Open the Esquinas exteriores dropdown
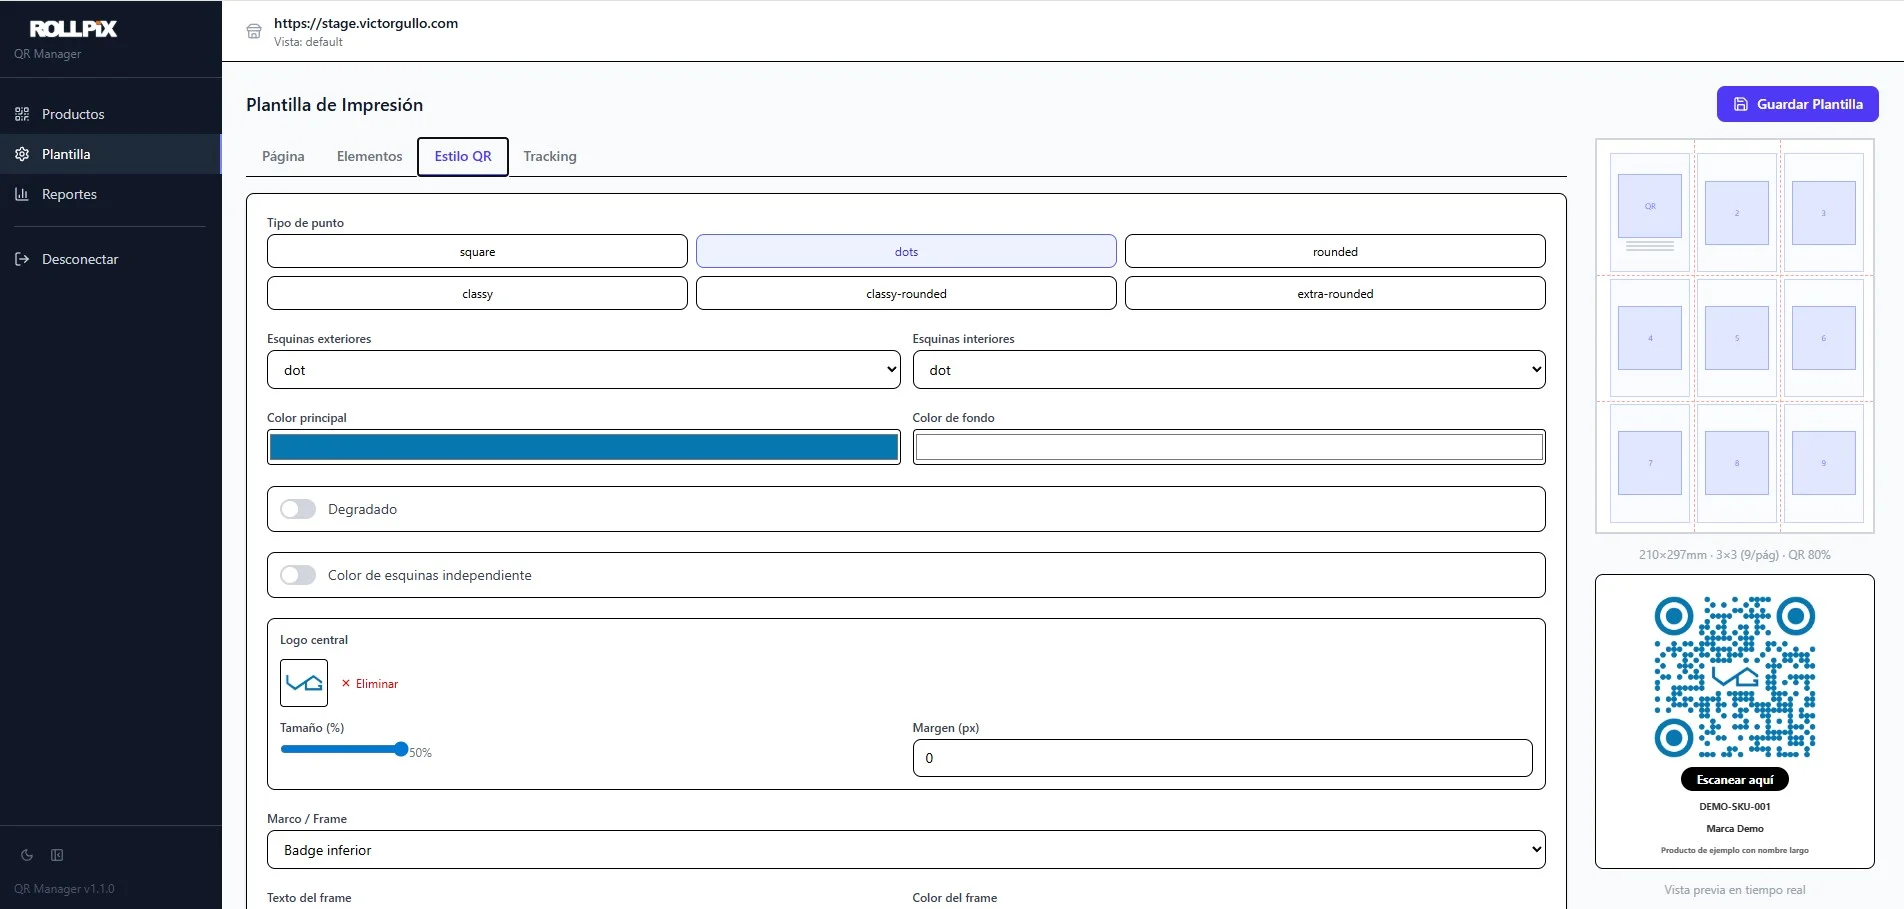The height and width of the screenshot is (909, 1904). (584, 369)
